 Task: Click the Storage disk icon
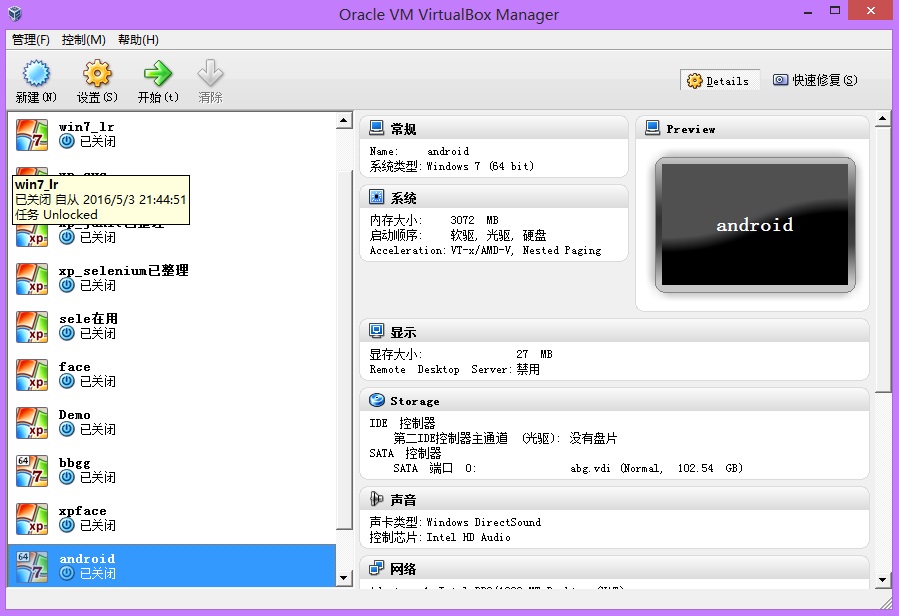click(x=377, y=400)
